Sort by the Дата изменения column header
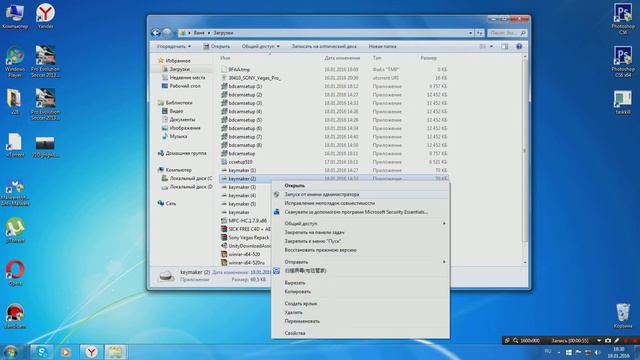640x360 pixels. tap(342, 58)
